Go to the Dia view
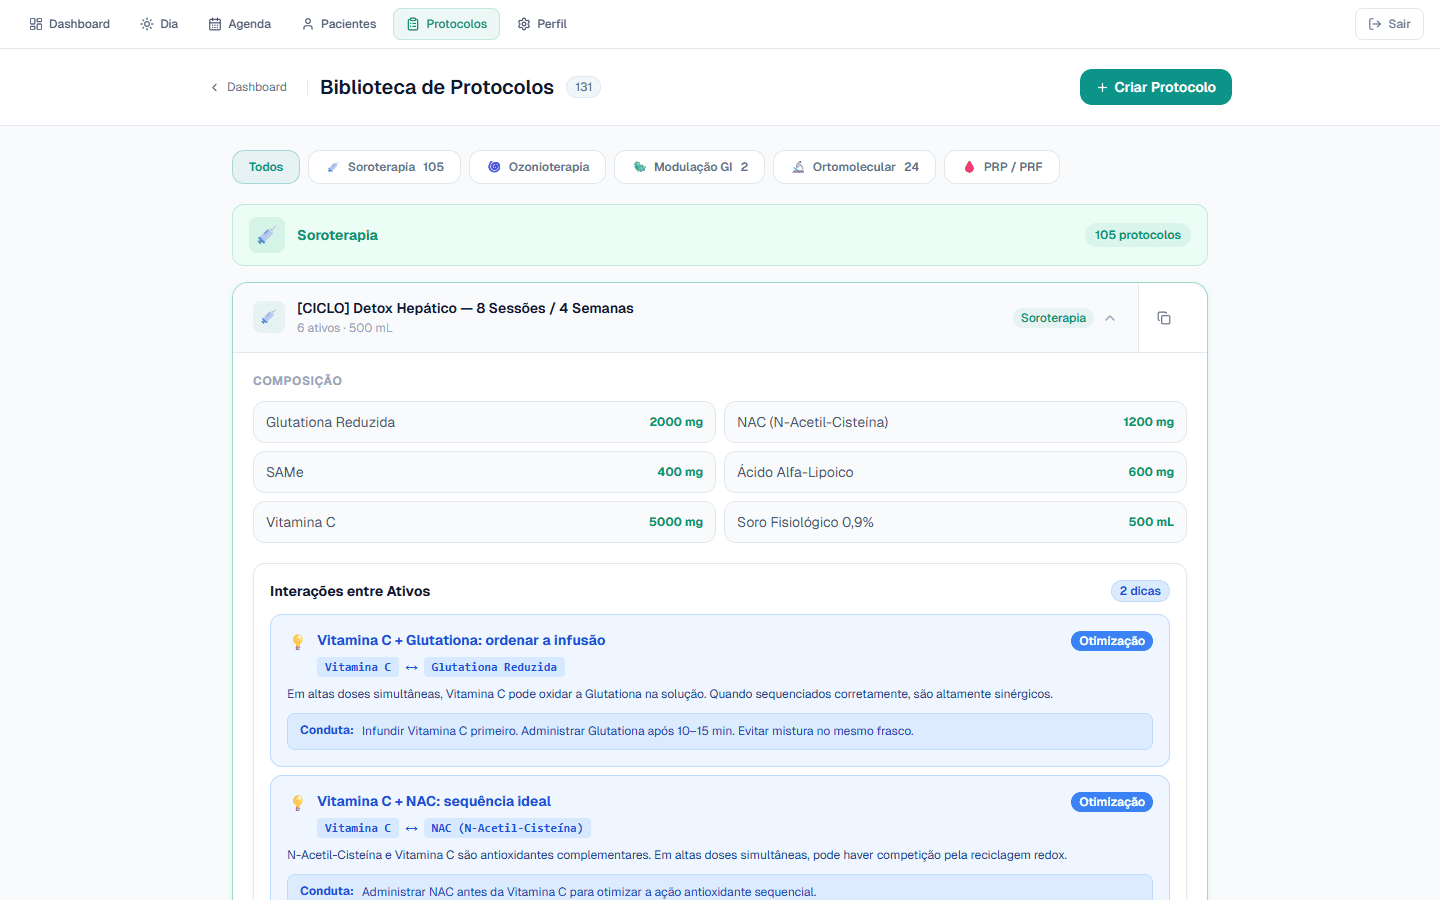 click(159, 24)
